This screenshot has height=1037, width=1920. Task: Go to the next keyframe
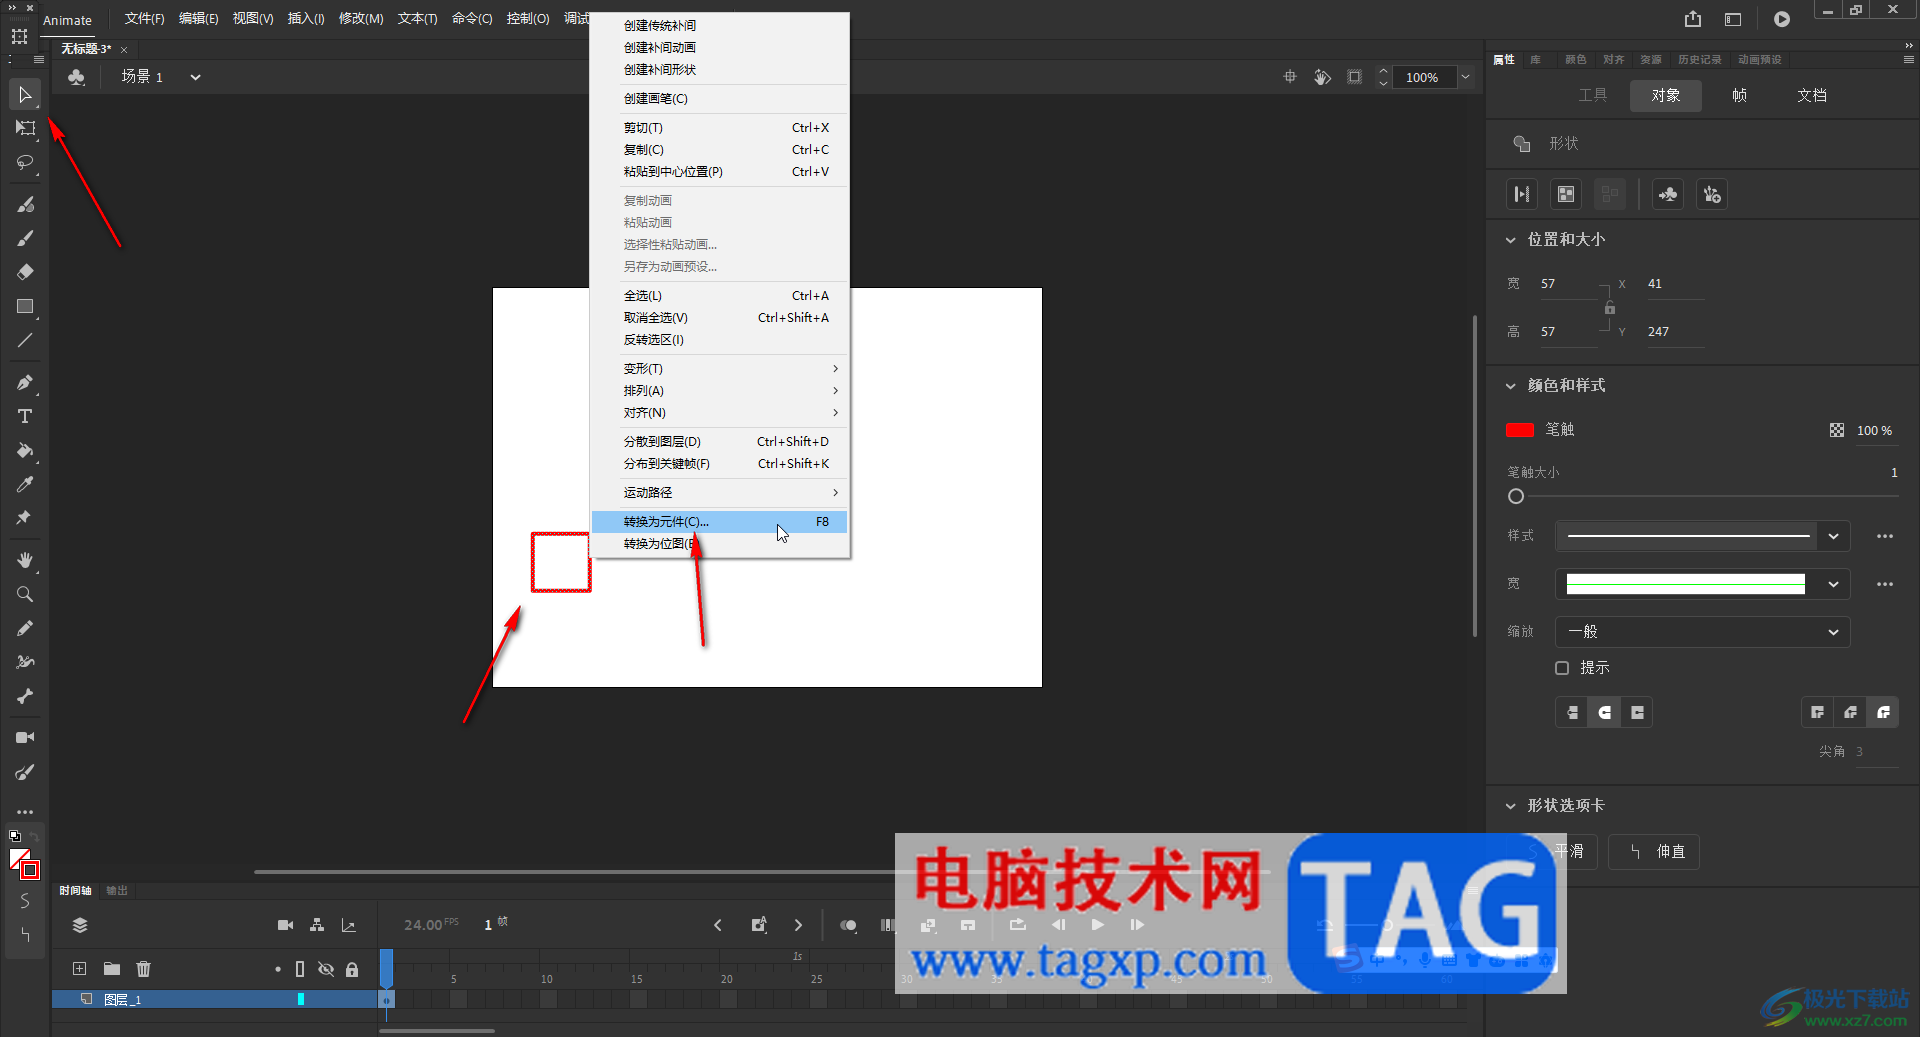pyautogui.click(x=798, y=925)
